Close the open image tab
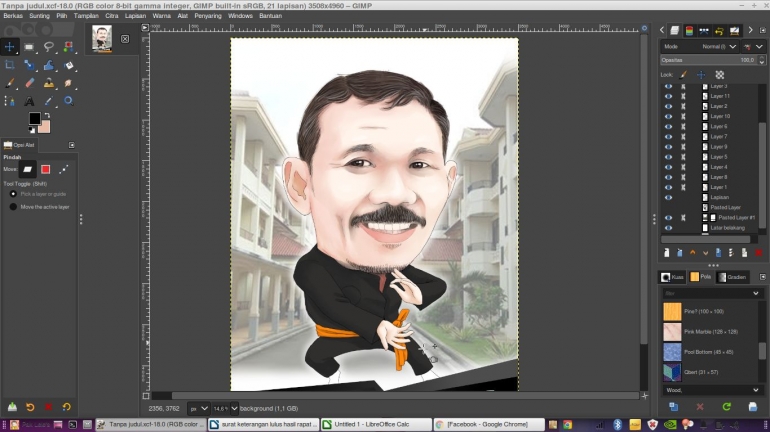The width and height of the screenshot is (770, 432). (x=125, y=39)
